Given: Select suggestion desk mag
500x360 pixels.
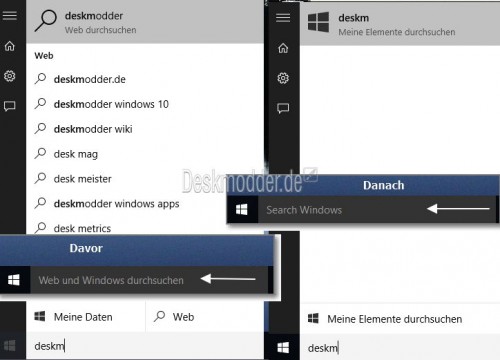Looking at the screenshot, I should click(145, 154).
